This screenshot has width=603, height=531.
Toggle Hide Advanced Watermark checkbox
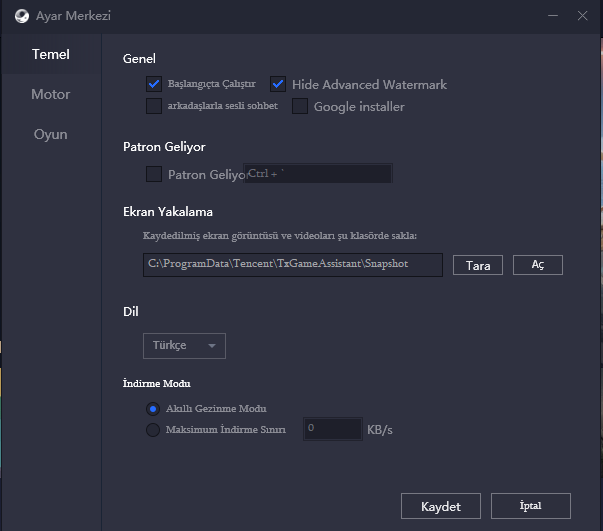[x=278, y=84]
